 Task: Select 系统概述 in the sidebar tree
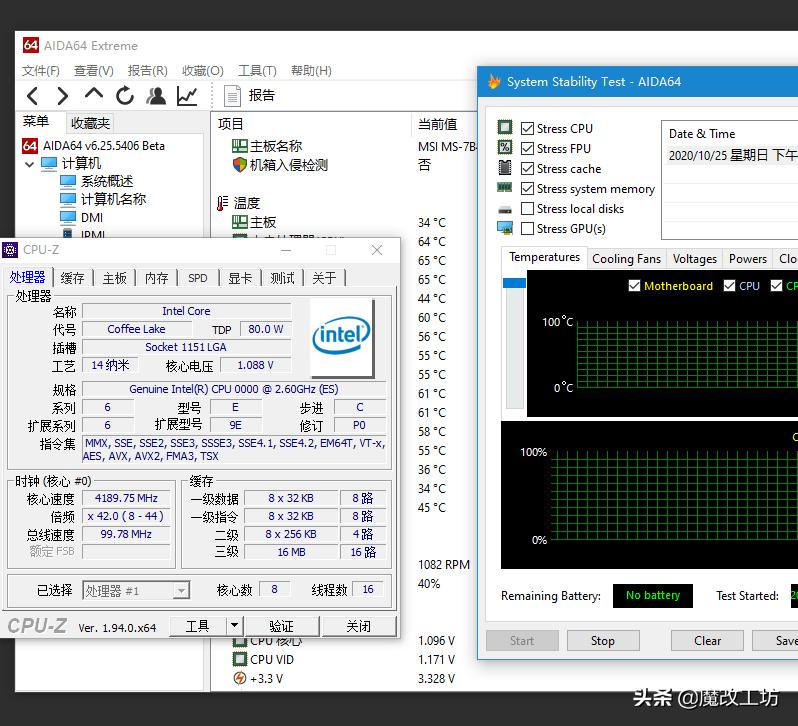pyautogui.click(x=106, y=181)
